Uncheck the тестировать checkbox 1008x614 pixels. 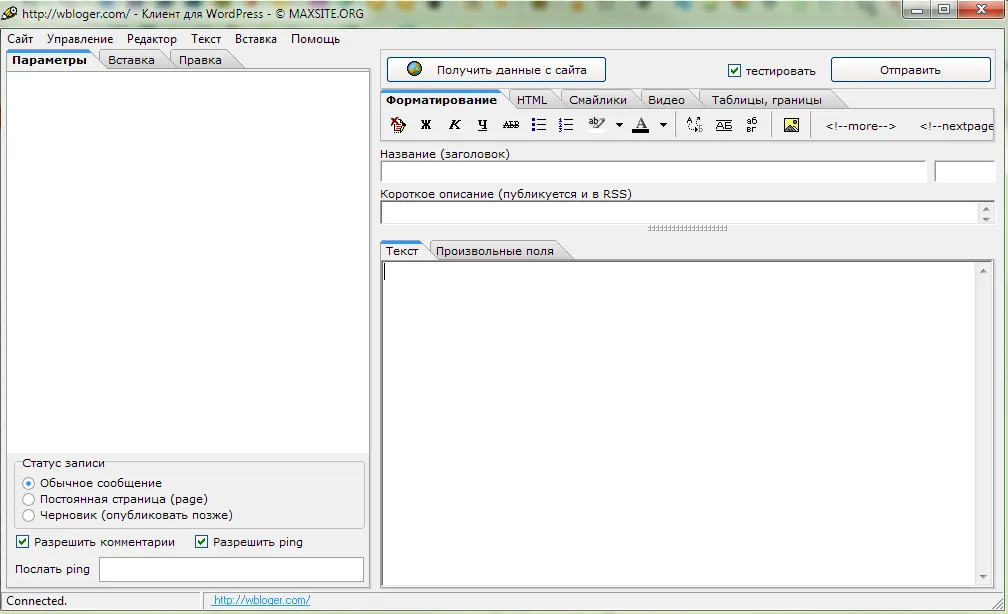(734, 71)
